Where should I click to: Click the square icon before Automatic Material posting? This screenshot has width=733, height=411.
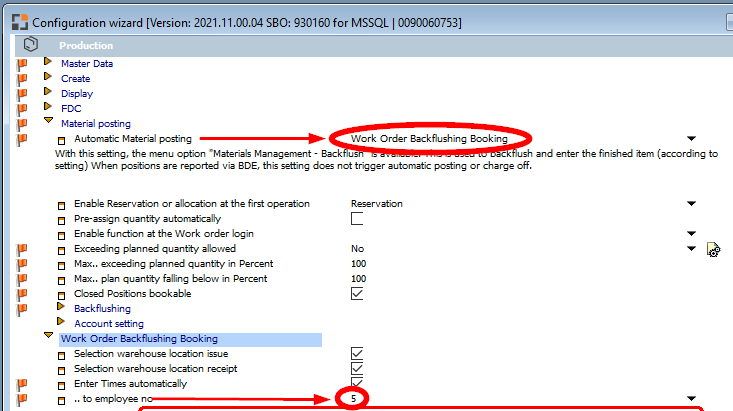pos(62,139)
